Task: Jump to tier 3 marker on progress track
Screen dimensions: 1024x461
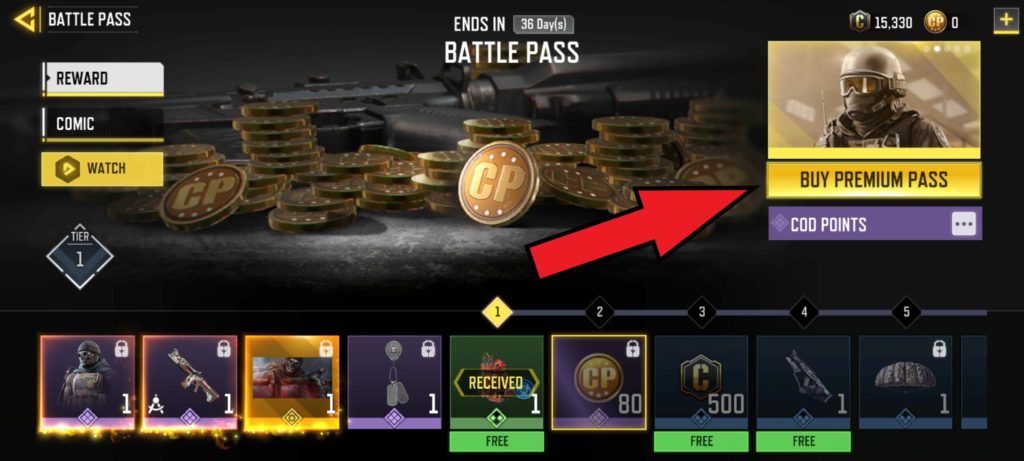Action: pyautogui.click(x=701, y=312)
